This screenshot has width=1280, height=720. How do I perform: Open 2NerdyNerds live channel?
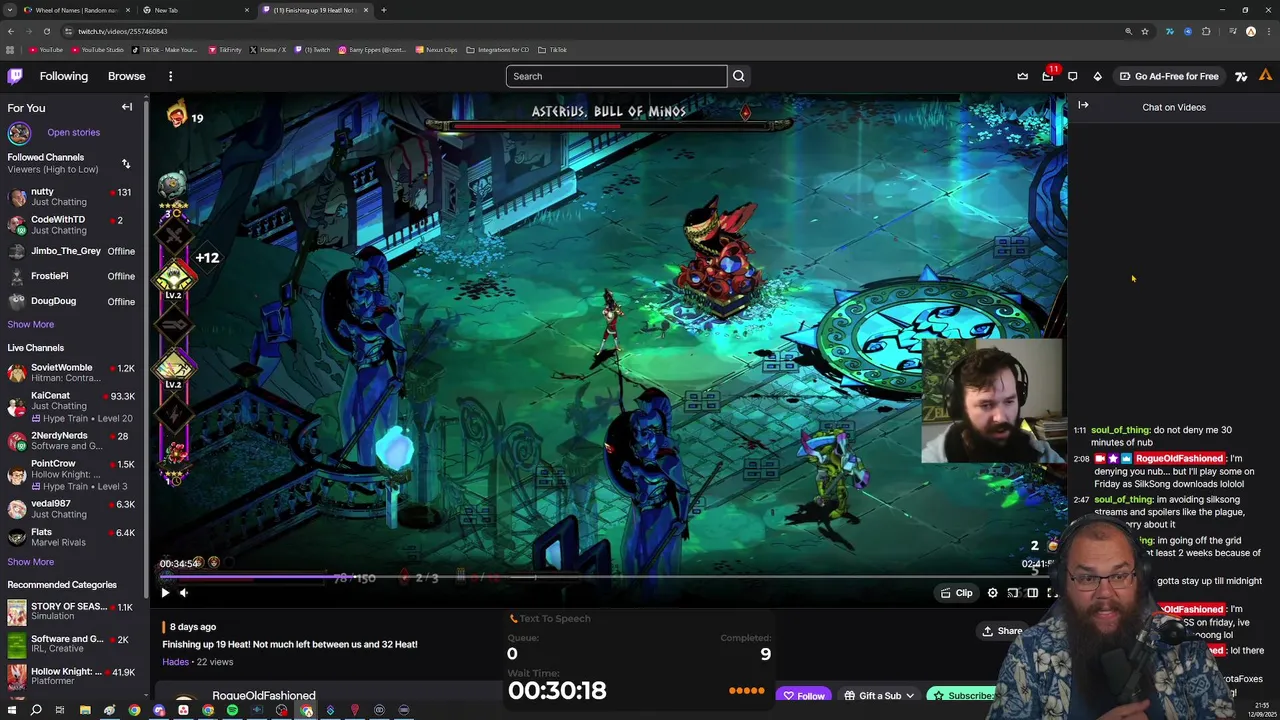(70, 440)
